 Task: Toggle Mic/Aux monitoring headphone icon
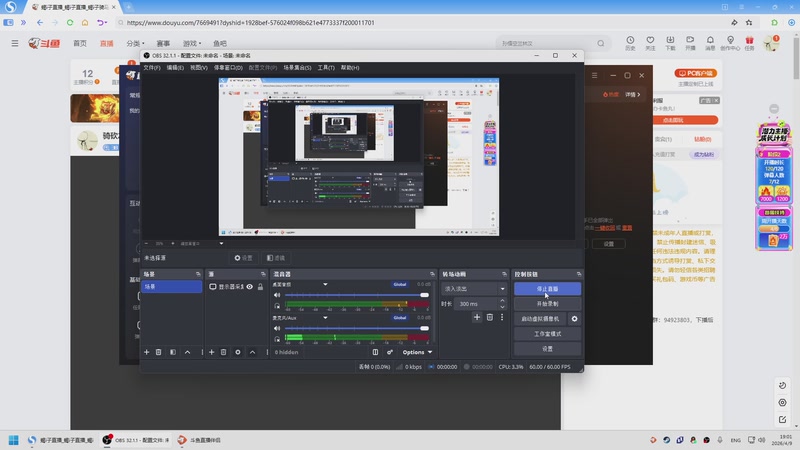click(x=277, y=339)
